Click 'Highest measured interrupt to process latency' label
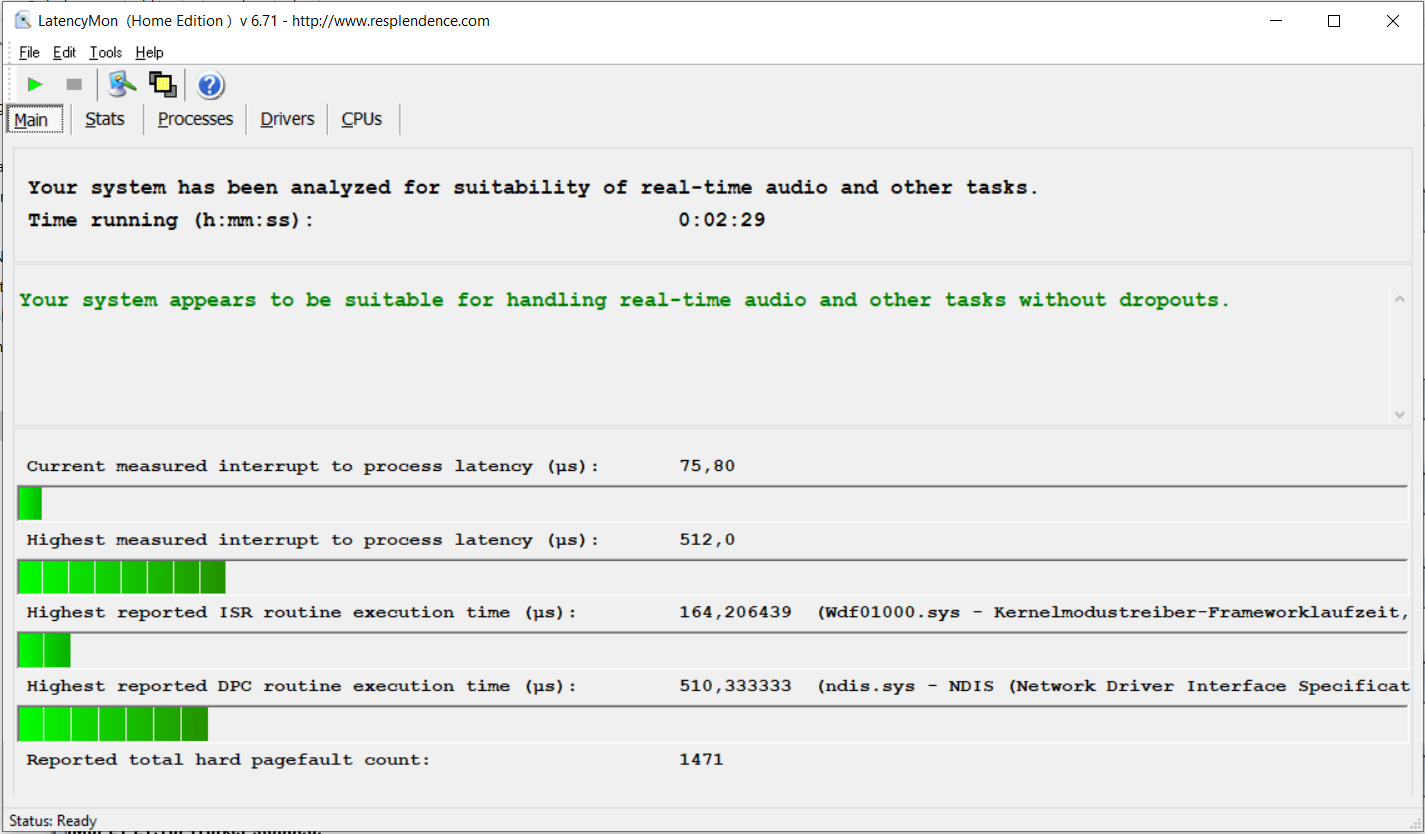 point(313,540)
